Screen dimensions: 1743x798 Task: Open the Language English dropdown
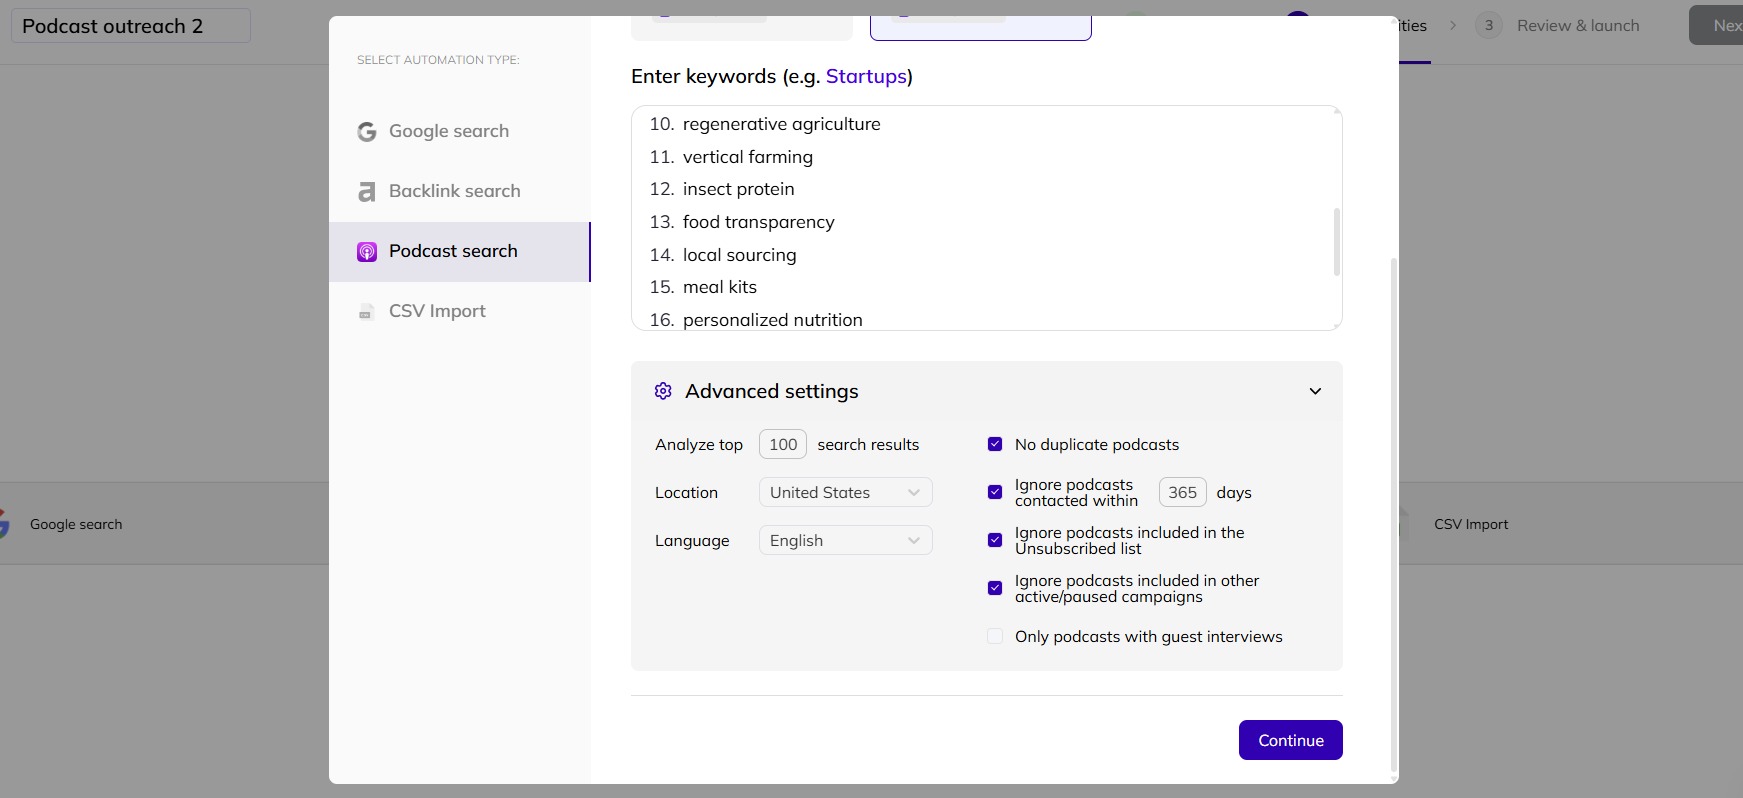pyautogui.click(x=845, y=540)
